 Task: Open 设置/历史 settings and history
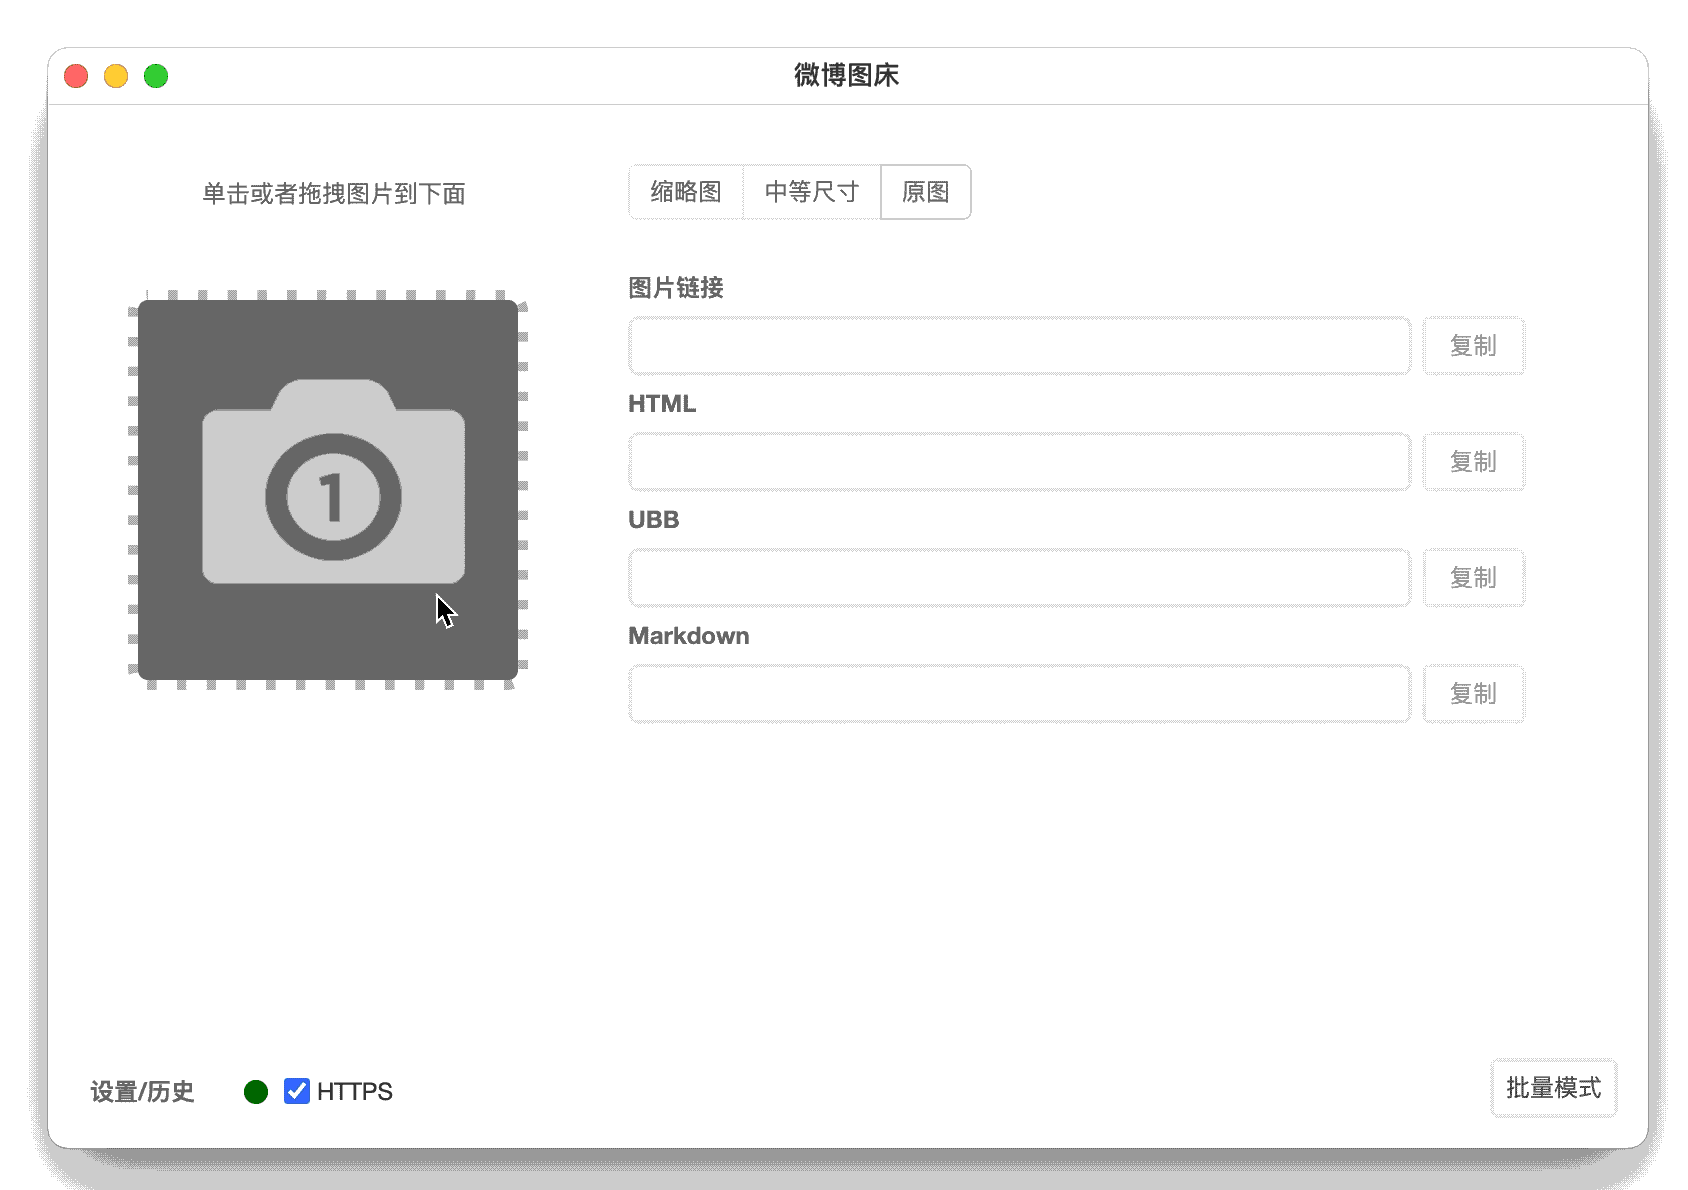[x=143, y=1092]
